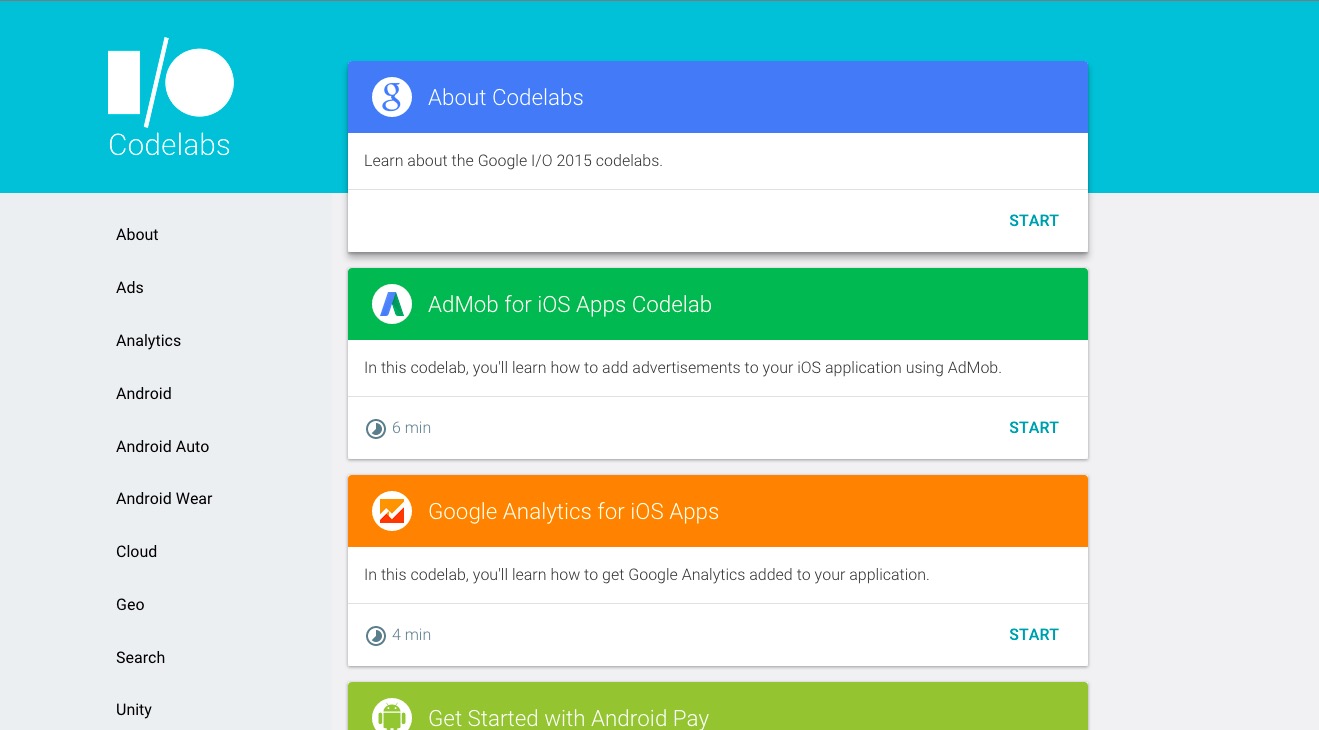This screenshot has height=730, width=1319.
Task: Select the AdMob icon on the iOS Apps card
Action: click(x=391, y=304)
